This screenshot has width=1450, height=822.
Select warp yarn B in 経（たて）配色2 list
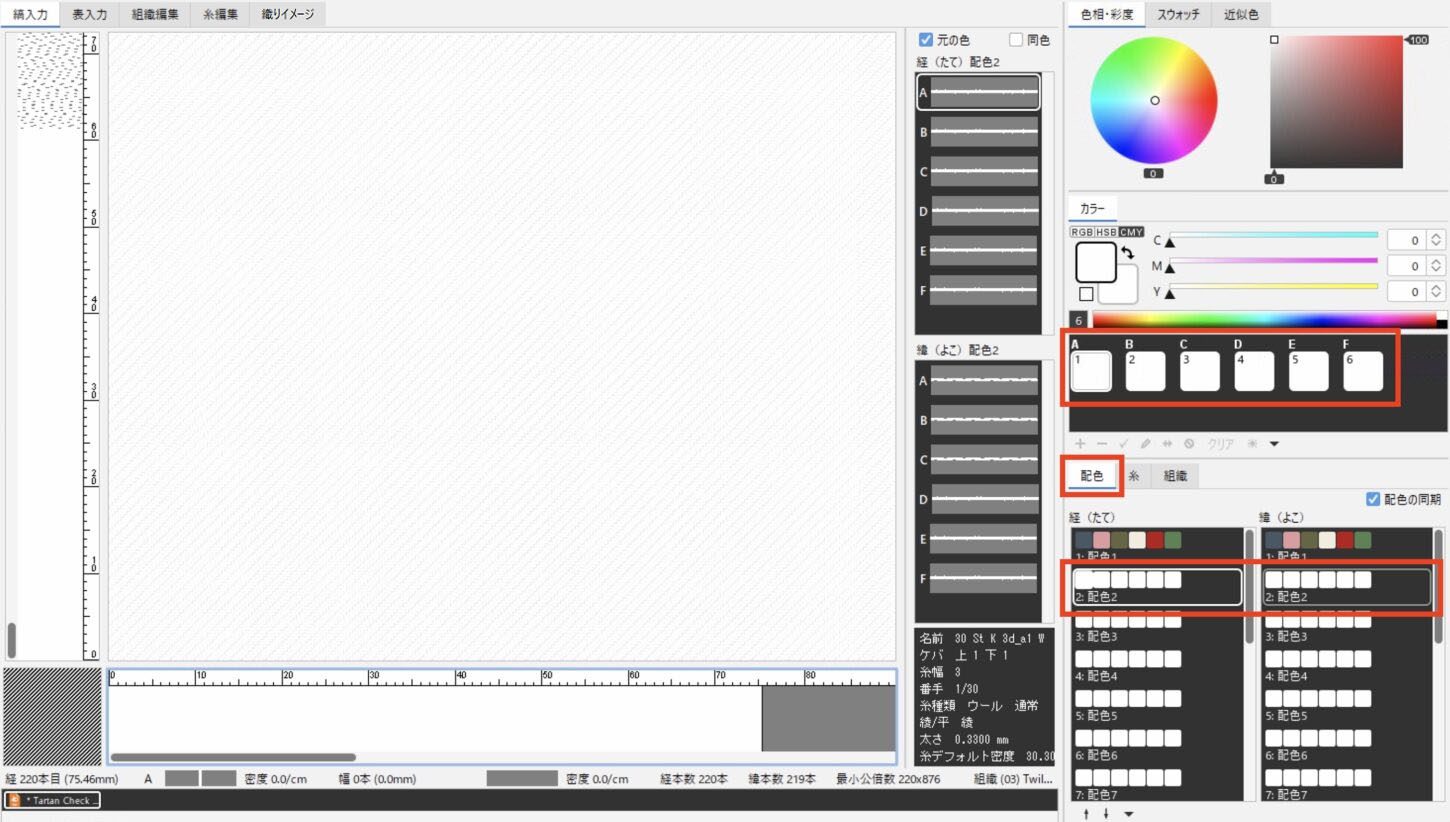coord(977,132)
